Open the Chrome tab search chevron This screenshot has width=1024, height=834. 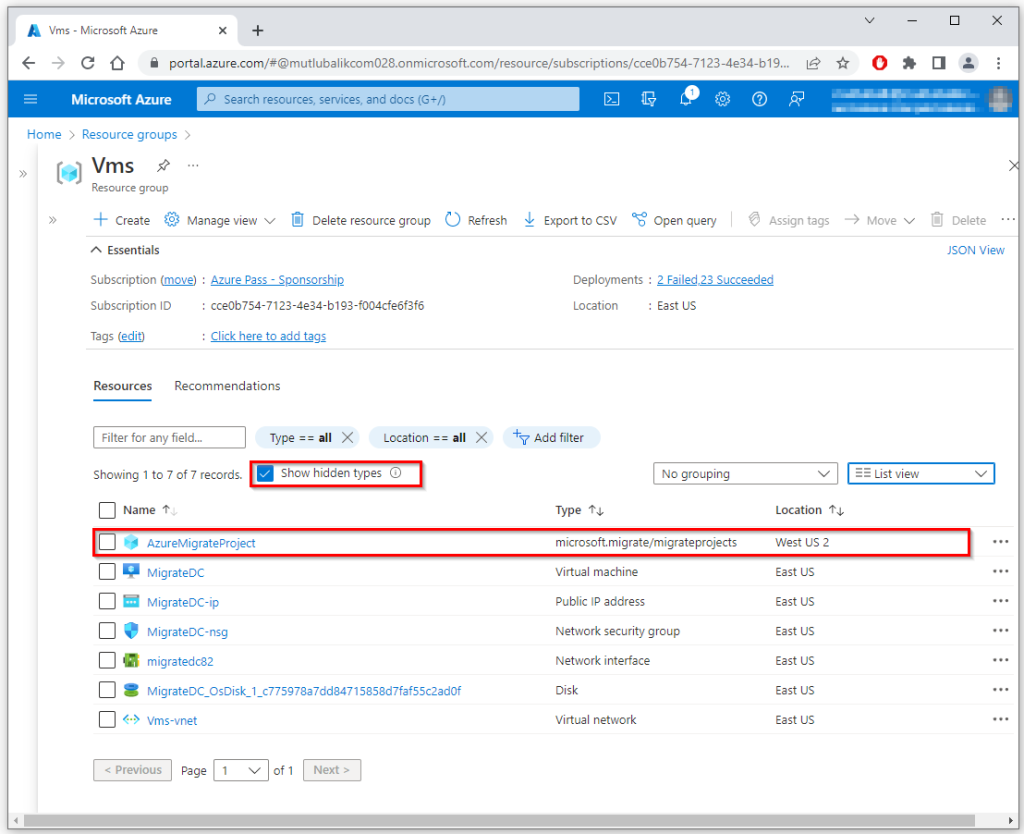(869, 21)
